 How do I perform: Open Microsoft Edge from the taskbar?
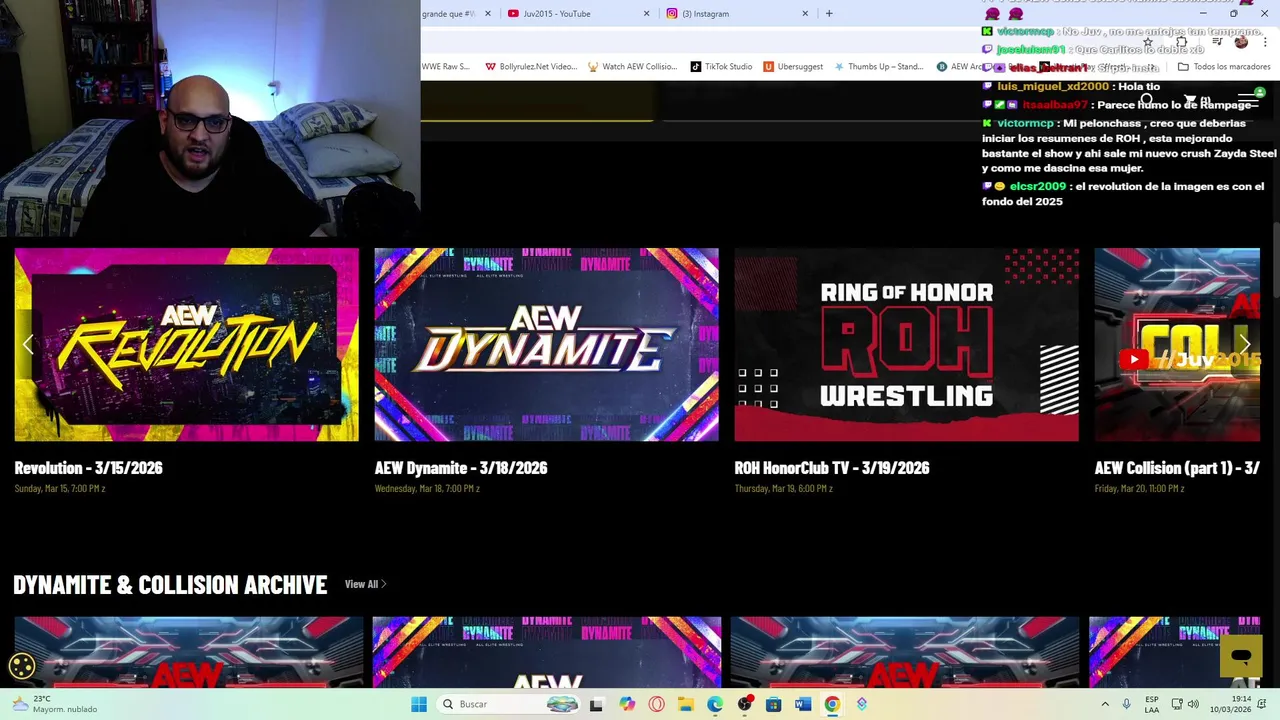[x=714, y=704]
